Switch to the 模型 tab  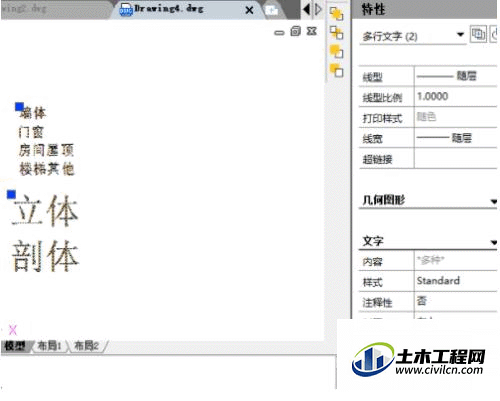pos(15,346)
